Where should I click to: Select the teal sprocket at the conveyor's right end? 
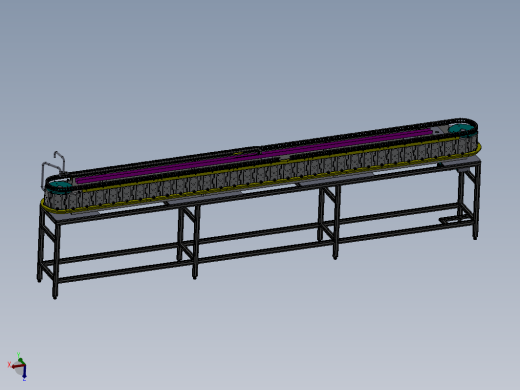coord(462,129)
